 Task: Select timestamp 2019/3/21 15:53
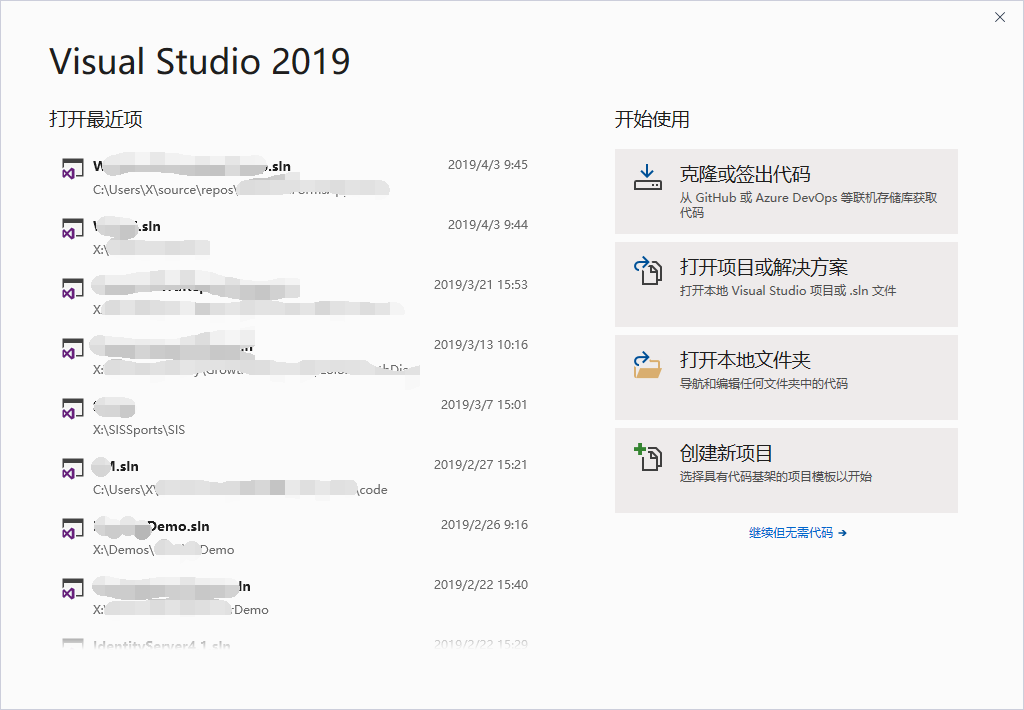coord(481,285)
